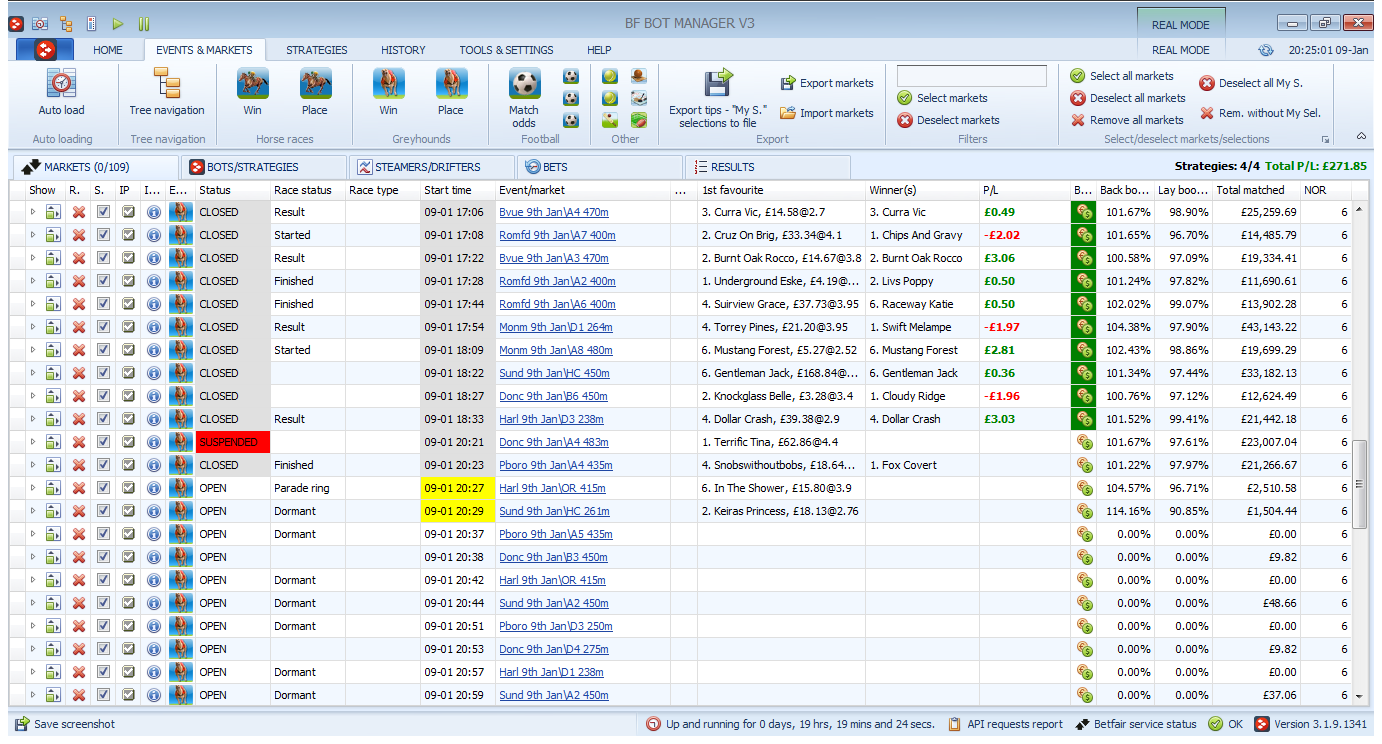The image size is (1382, 744).
Task: Export tips My S. selections to file
Action: click(717, 98)
